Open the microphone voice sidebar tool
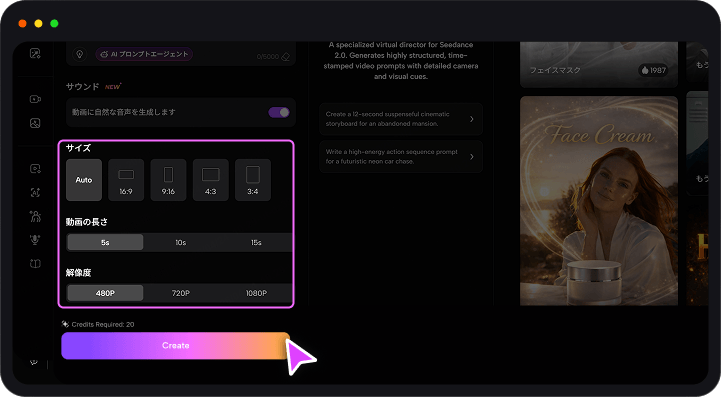 point(35,240)
